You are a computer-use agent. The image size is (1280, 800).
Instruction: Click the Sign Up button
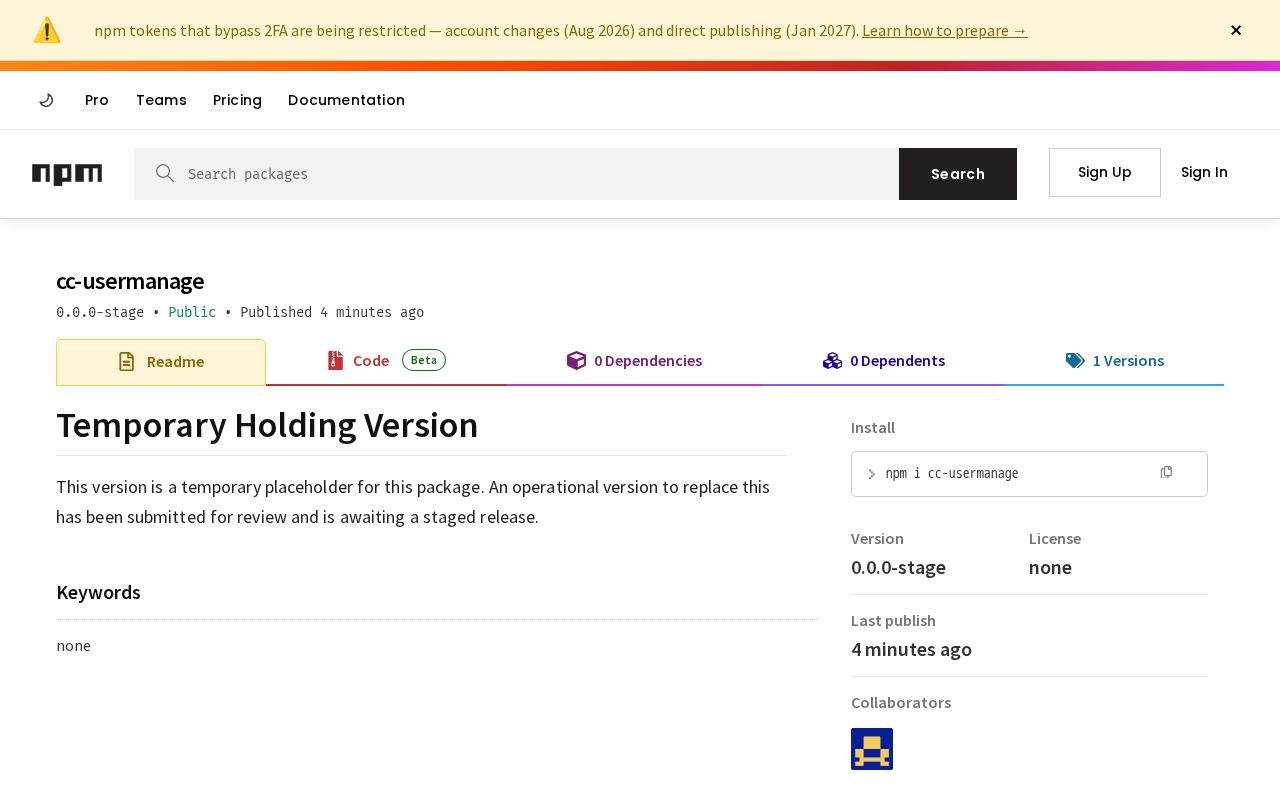(1105, 172)
